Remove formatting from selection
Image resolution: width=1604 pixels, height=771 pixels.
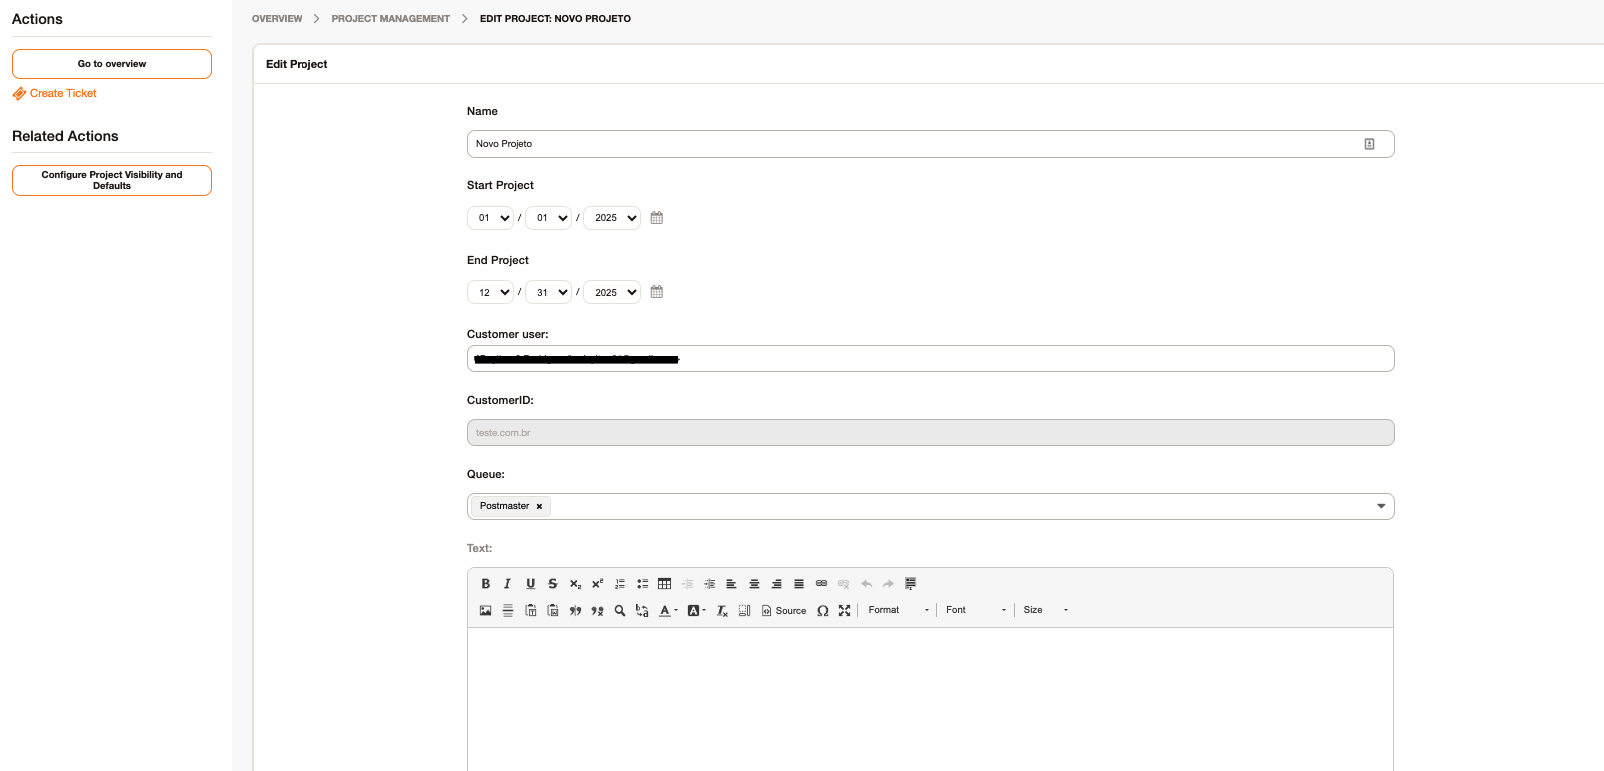pyautogui.click(x=722, y=610)
